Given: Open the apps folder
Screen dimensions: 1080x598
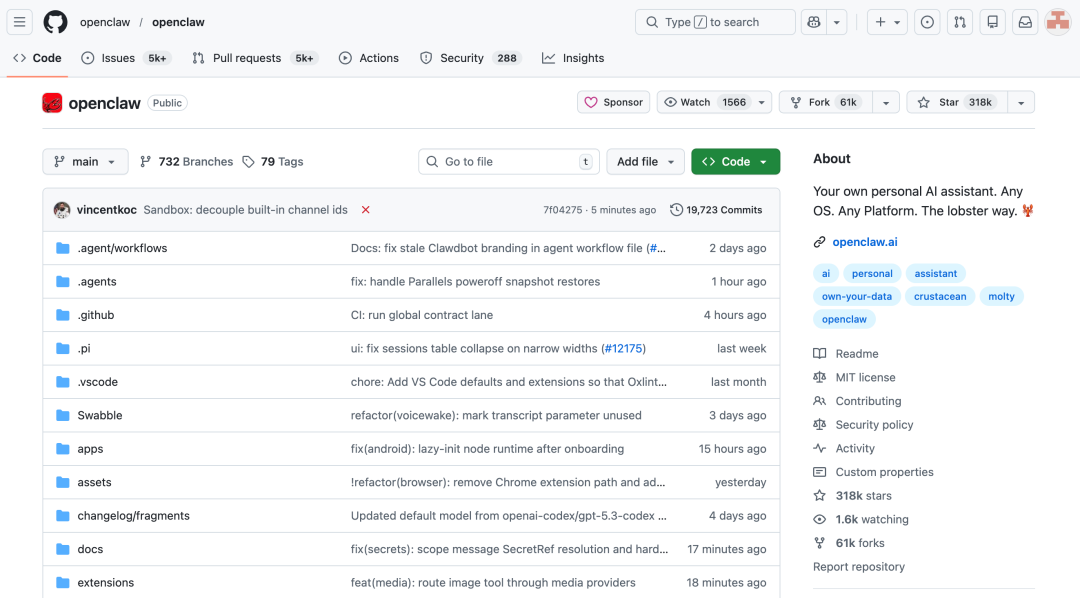Looking at the screenshot, I should click(90, 448).
